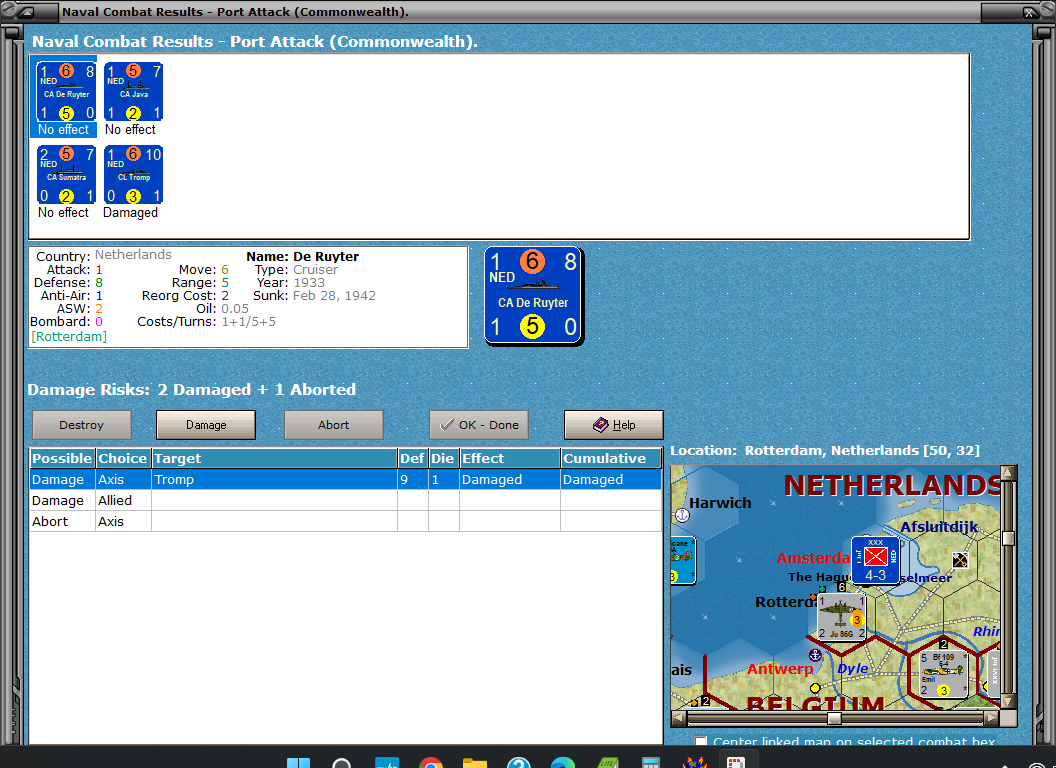Open Help
This screenshot has height=768, width=1056.
coord(614,425)
